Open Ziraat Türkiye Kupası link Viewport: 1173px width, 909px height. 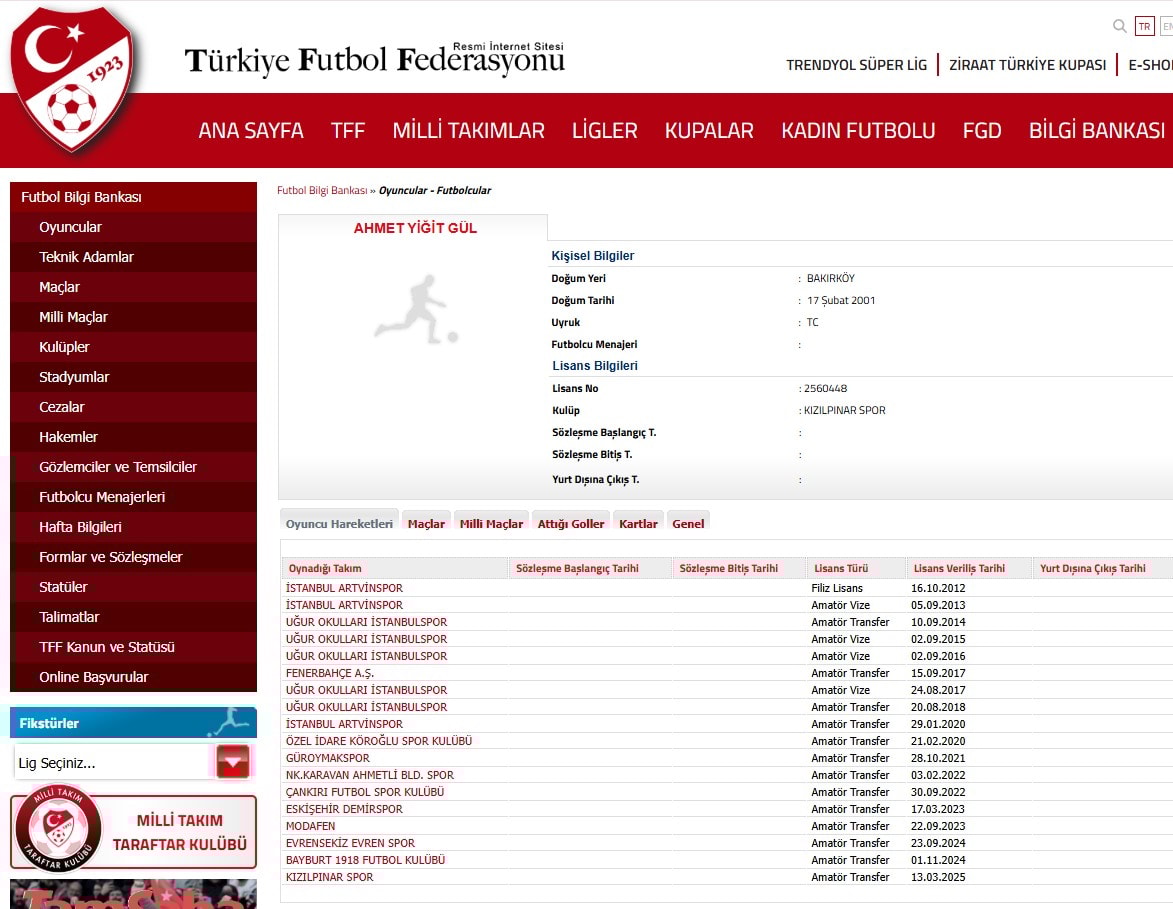pos(1027,65)
